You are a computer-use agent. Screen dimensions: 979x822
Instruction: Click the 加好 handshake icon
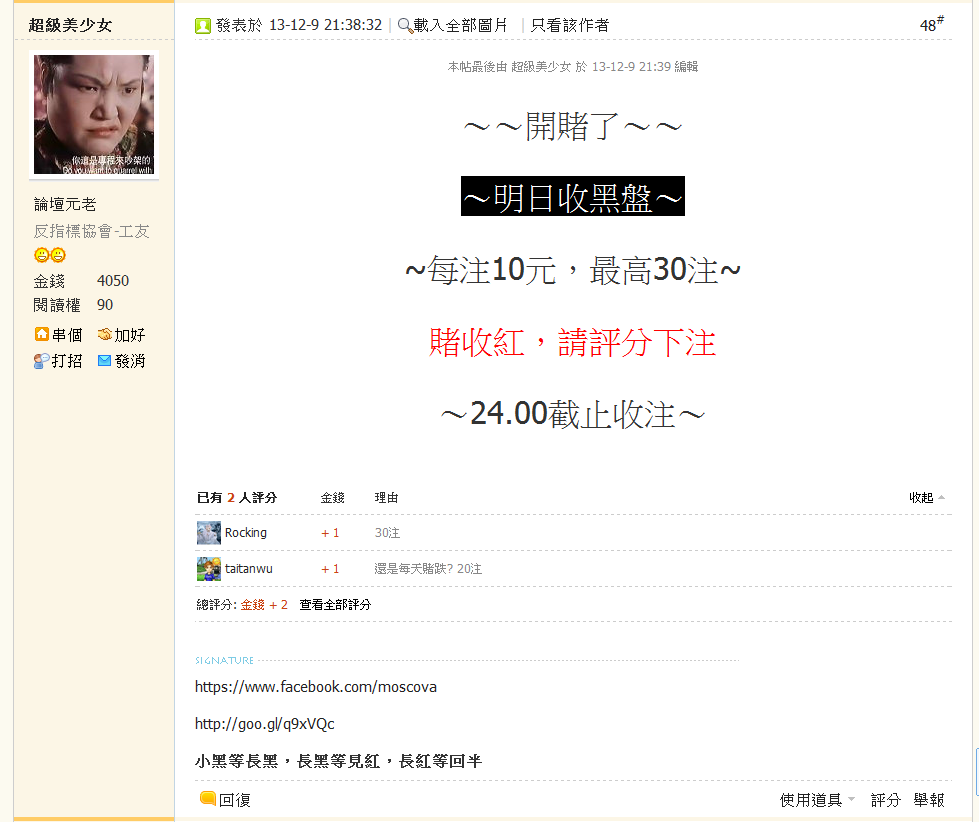click(104, 335)
